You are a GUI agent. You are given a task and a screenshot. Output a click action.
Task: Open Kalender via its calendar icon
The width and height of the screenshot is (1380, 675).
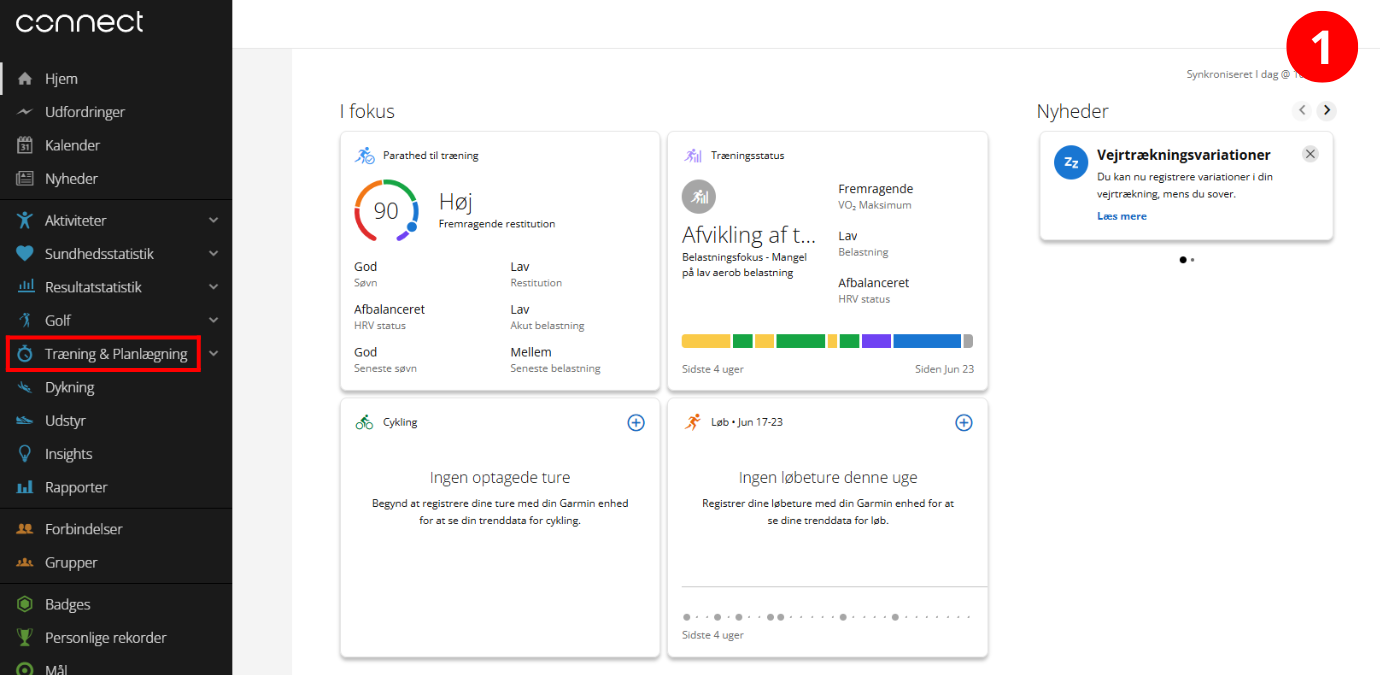[x=25, y=146]
